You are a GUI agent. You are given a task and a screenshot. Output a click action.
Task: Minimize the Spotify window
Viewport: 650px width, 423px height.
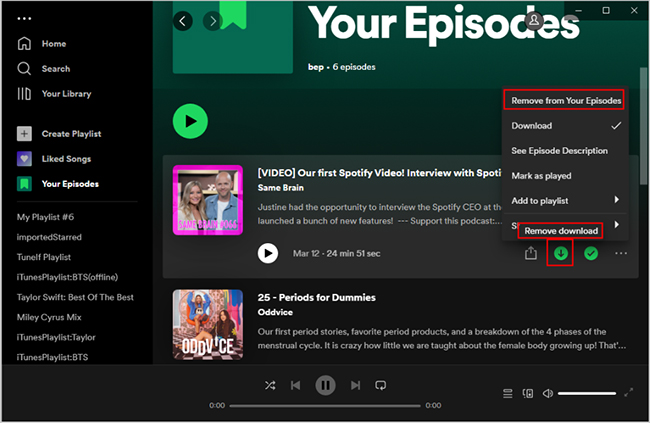579,10
